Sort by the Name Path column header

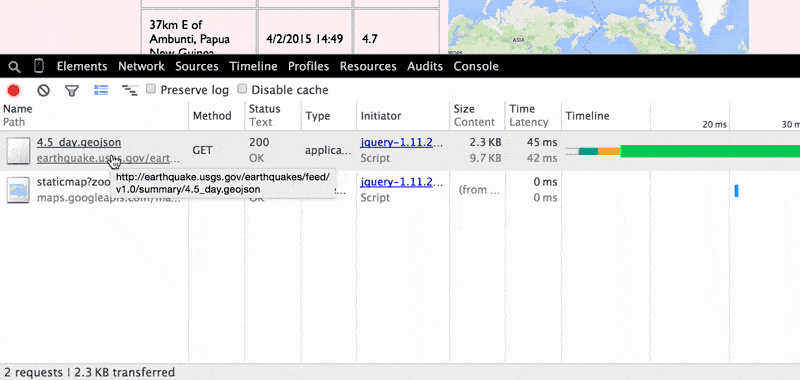pos(94,115)
